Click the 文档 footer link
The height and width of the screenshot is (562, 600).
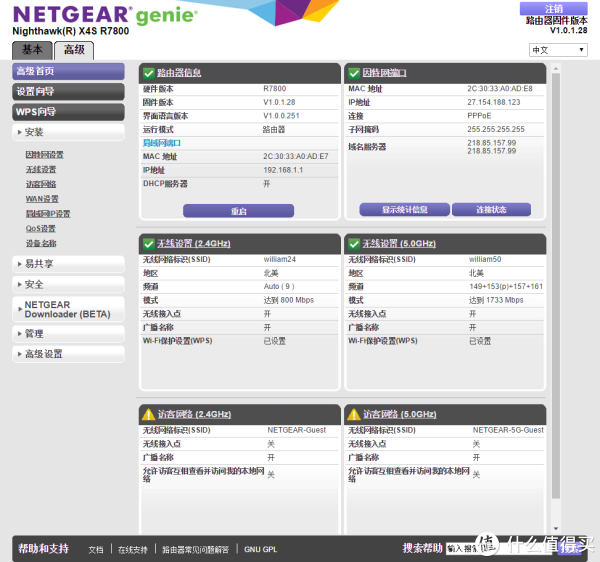[x=96, y=550]
